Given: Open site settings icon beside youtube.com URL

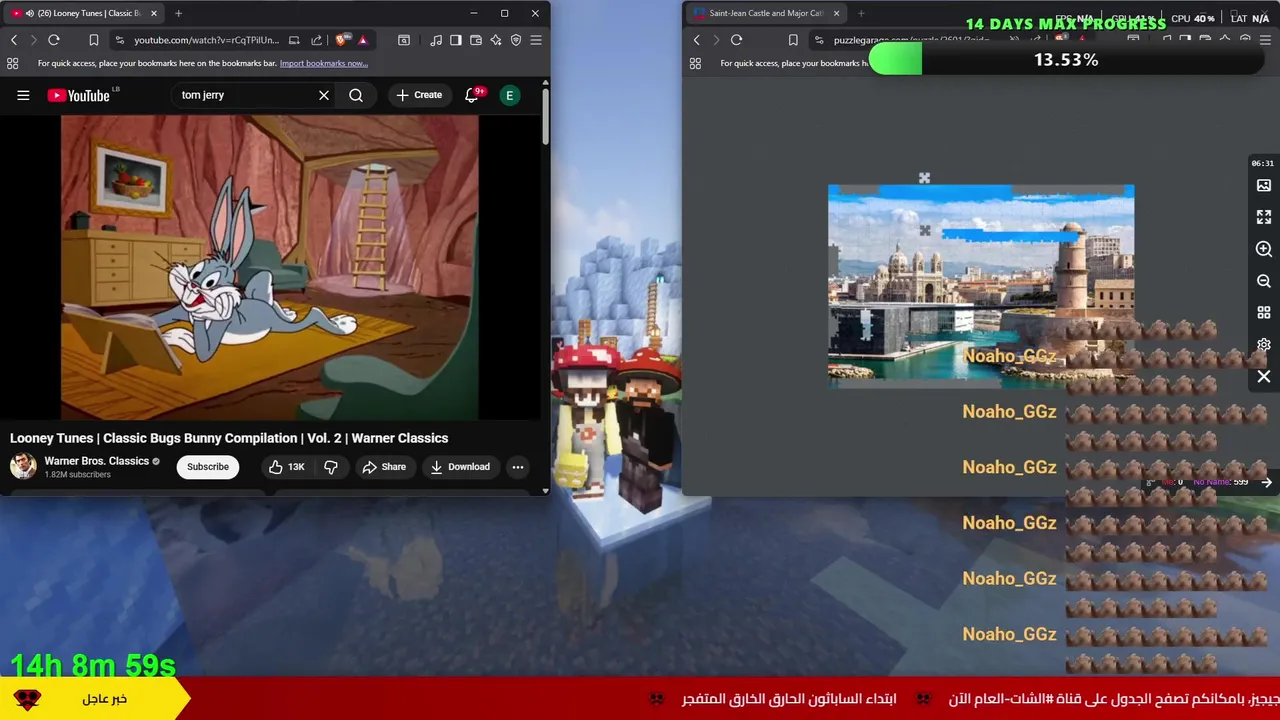Looking at the screenshot, I should pos(120,40).
